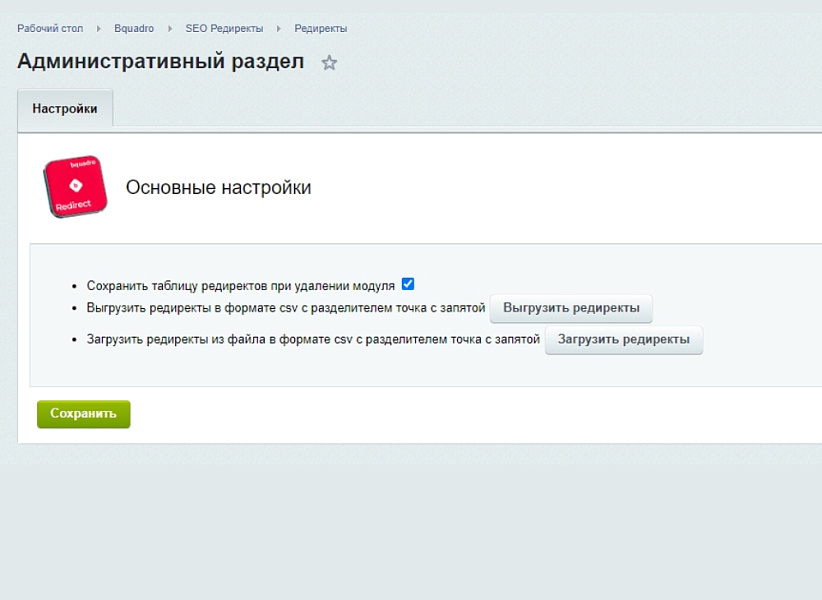Uncheck Сохранить таблицу редиректов при удалении модуля
The width and height of the screenshot is (822, 600).
(407, 283)
